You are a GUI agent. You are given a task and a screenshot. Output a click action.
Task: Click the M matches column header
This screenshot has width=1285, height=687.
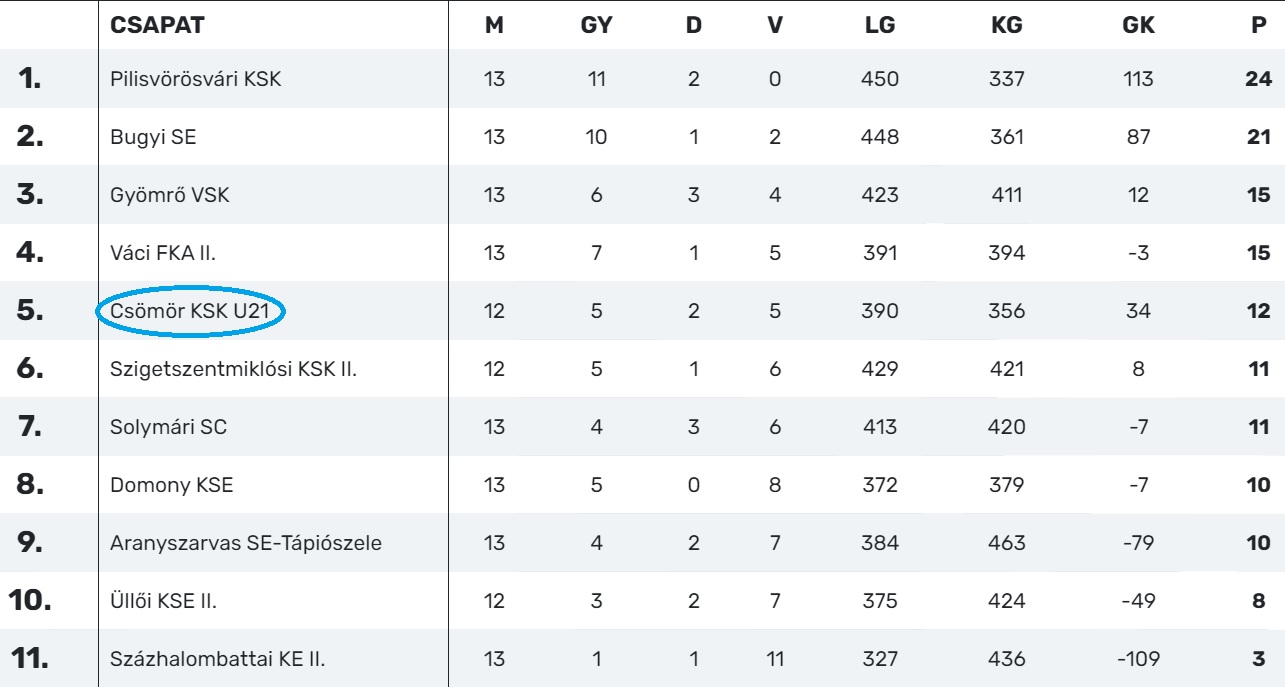tap(494, 26)
